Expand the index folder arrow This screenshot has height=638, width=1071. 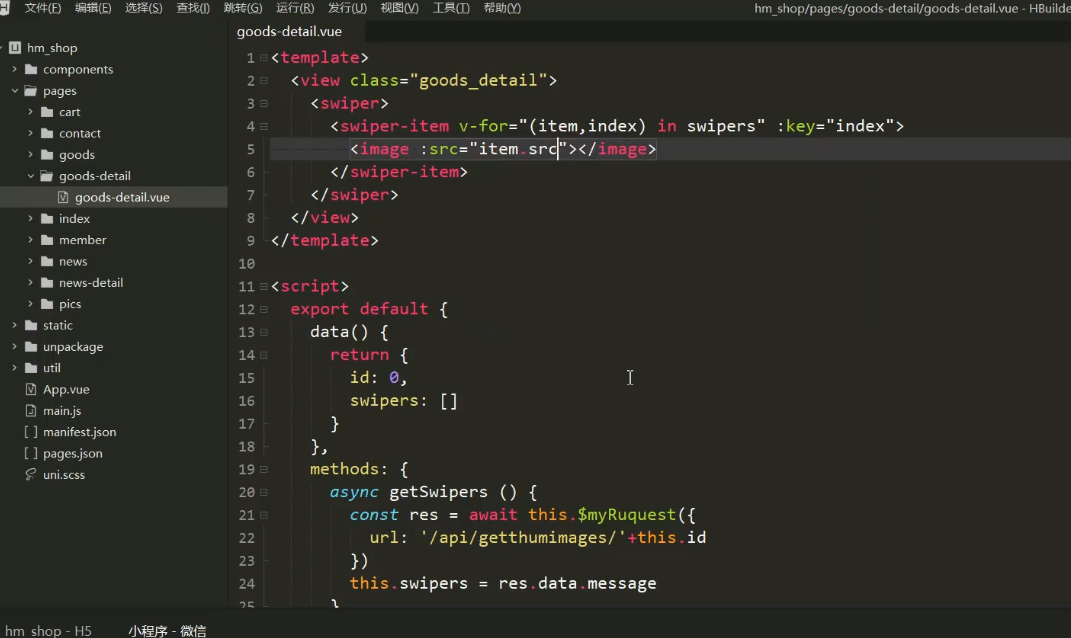[x=30, y=219]
